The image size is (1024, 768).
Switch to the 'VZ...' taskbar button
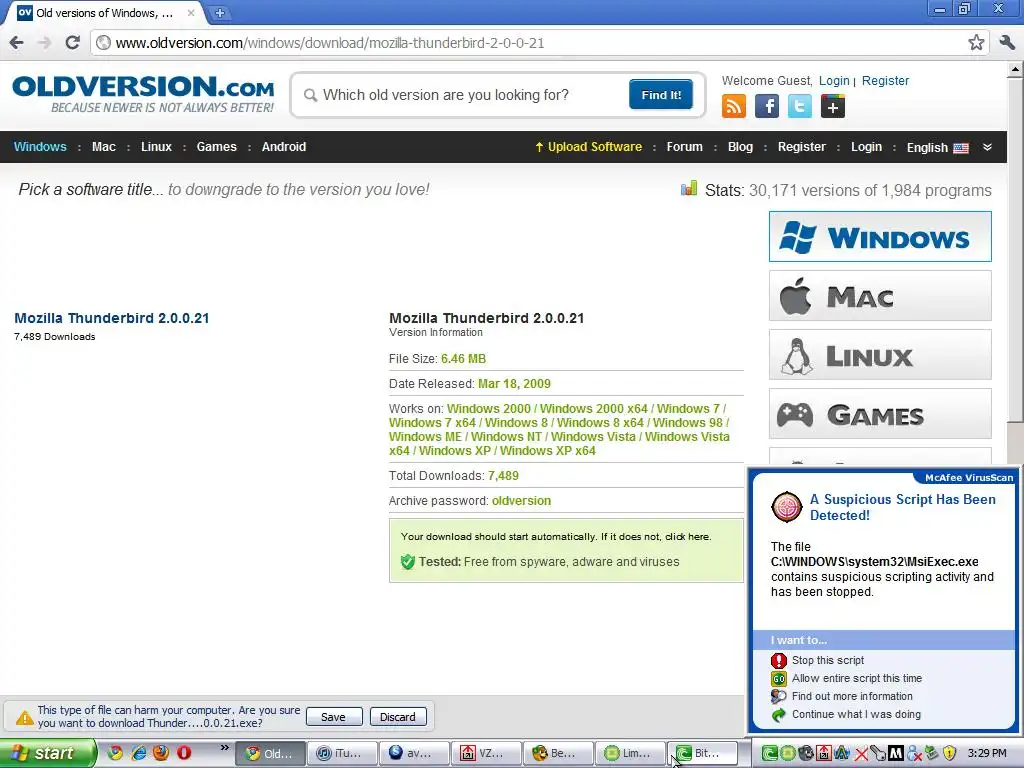[485, 753]
